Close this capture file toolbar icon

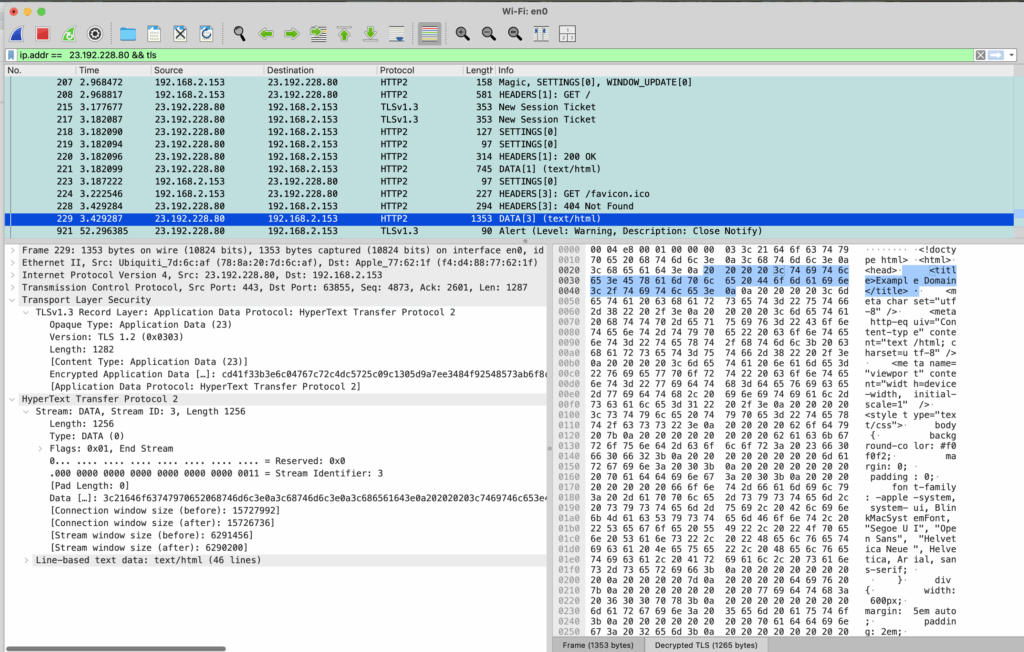tap(180, 34)
